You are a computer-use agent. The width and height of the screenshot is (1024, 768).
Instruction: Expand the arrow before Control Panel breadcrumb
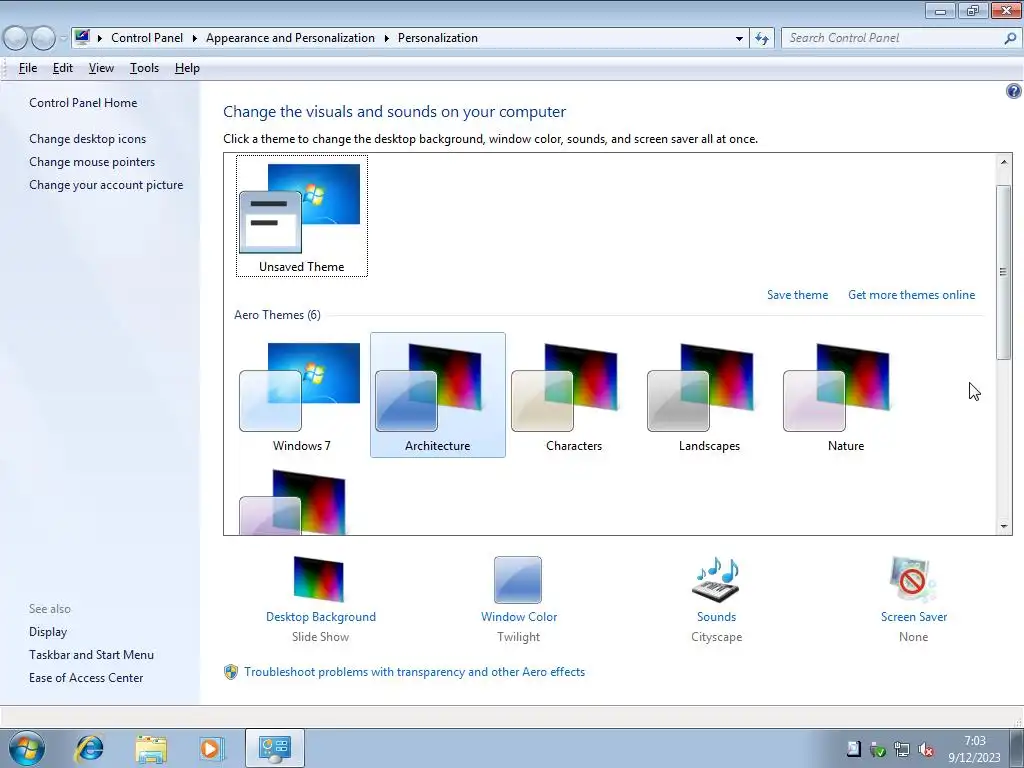99,39
